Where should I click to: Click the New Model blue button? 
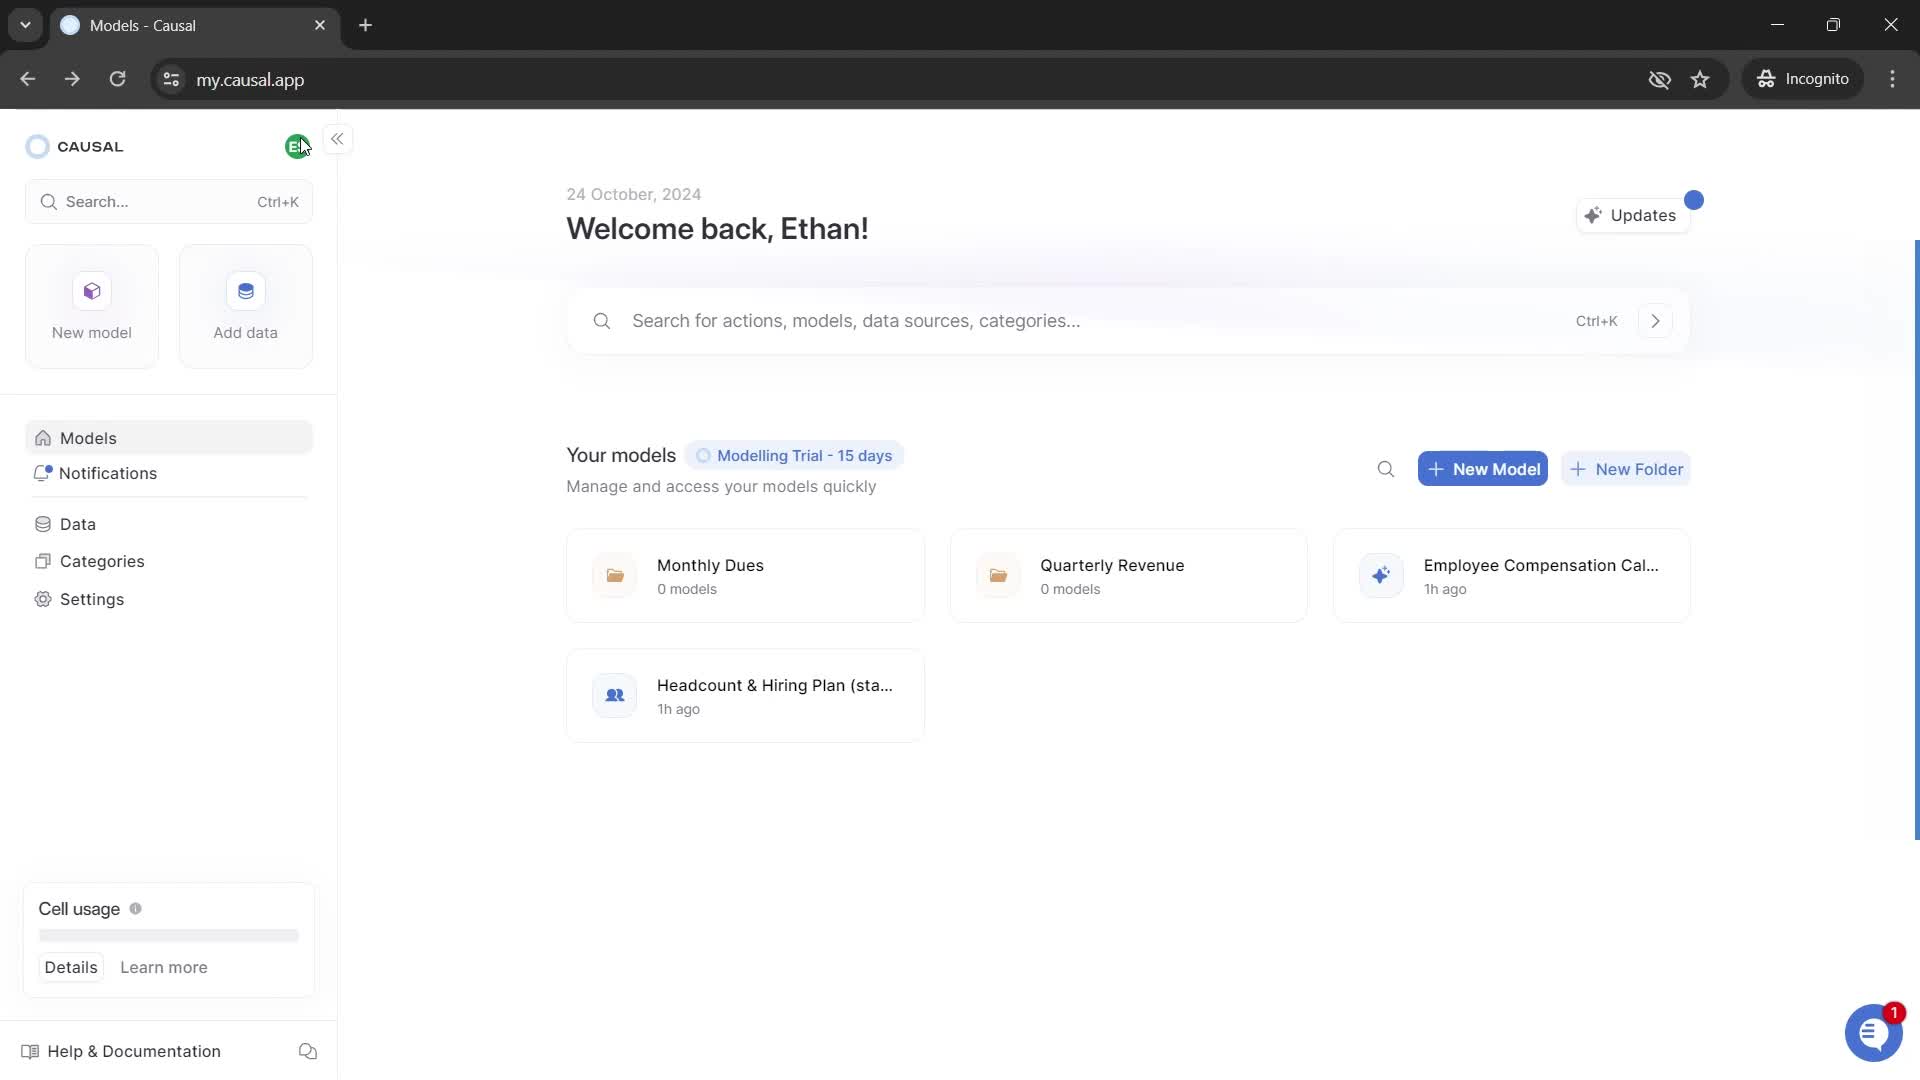(x=1482, y=468)
